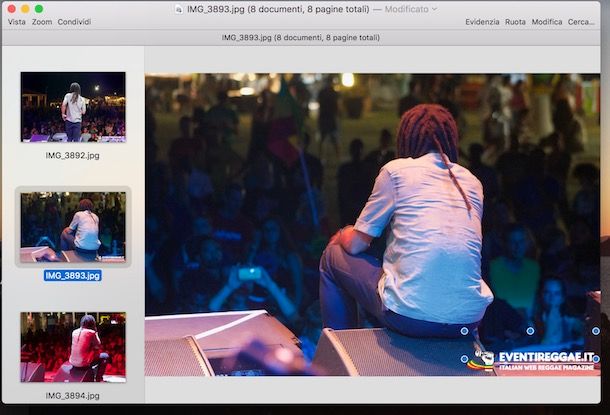The image size is (610, 415).
Task: Click the main concert photo preview
Action: point(372,224)
